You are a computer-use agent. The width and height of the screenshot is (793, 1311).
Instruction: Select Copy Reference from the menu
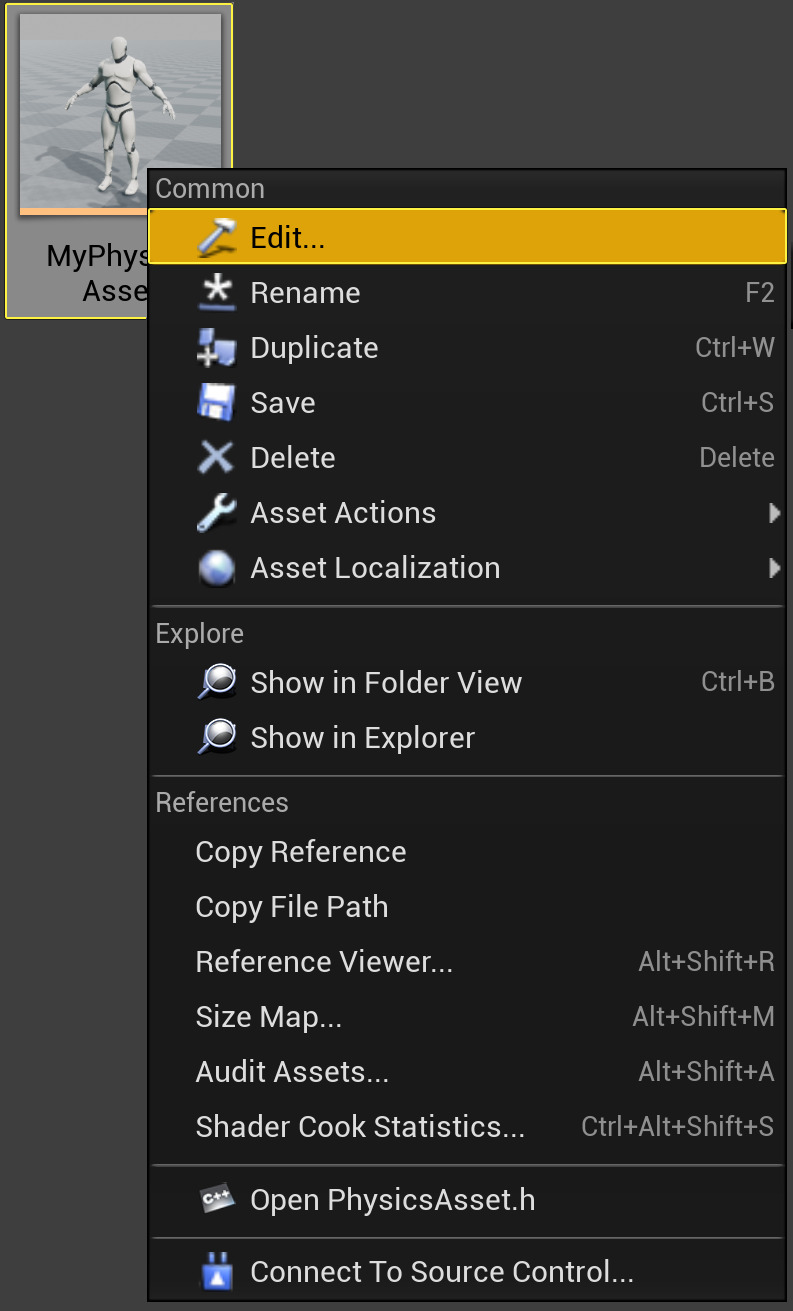(x=301, y=852)
